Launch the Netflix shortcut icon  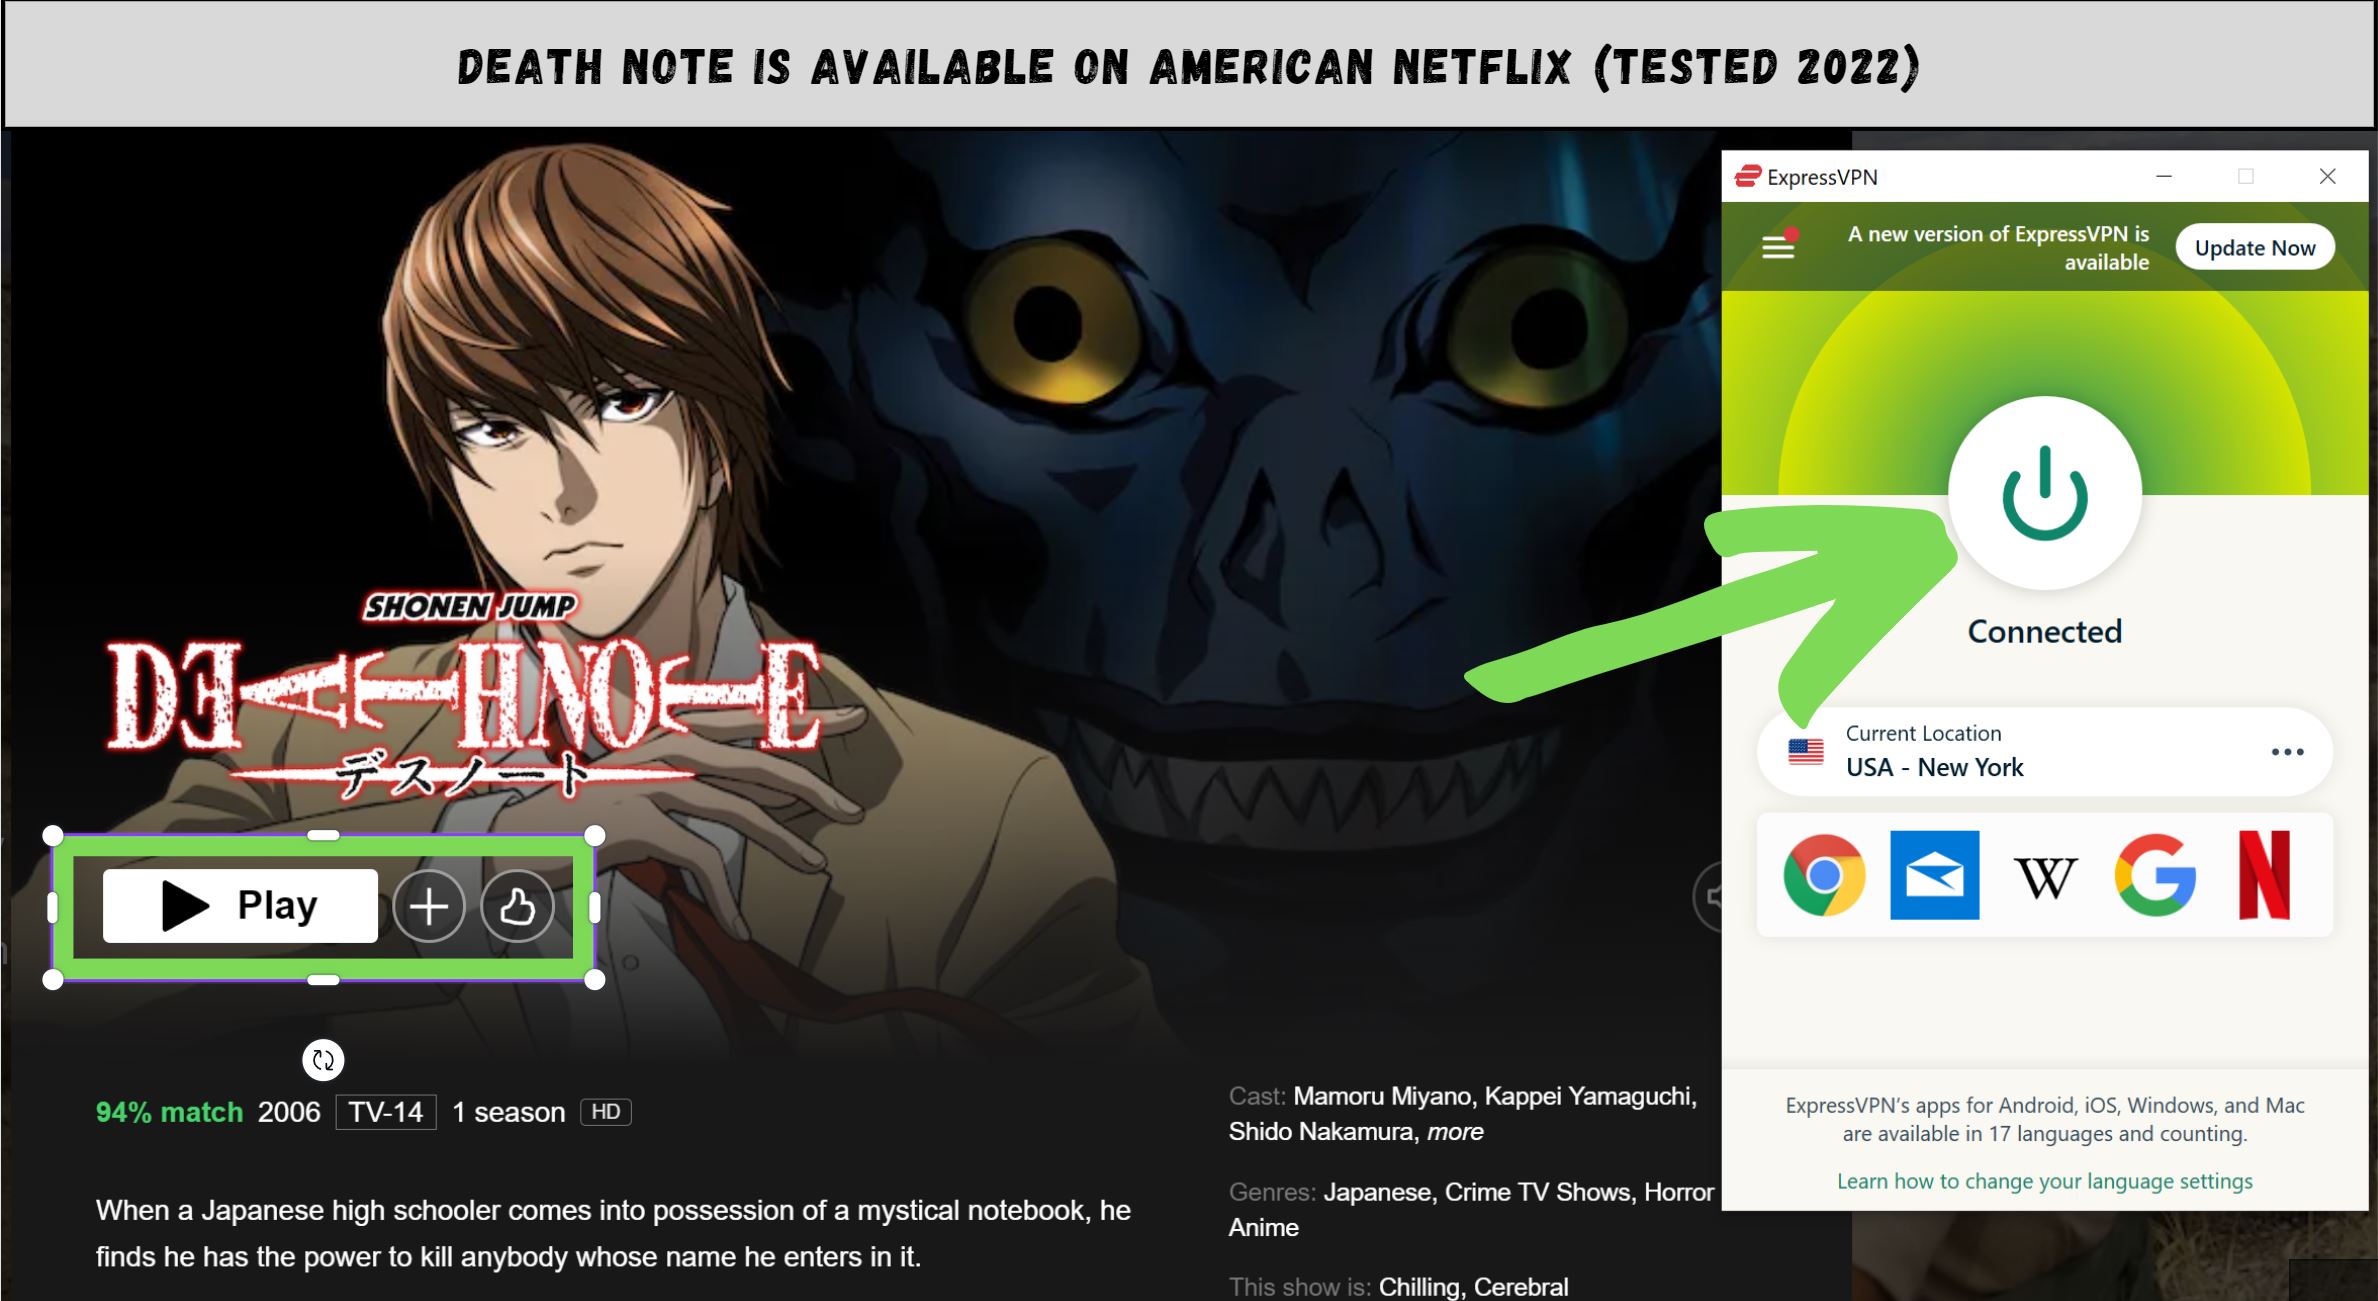2264,875
